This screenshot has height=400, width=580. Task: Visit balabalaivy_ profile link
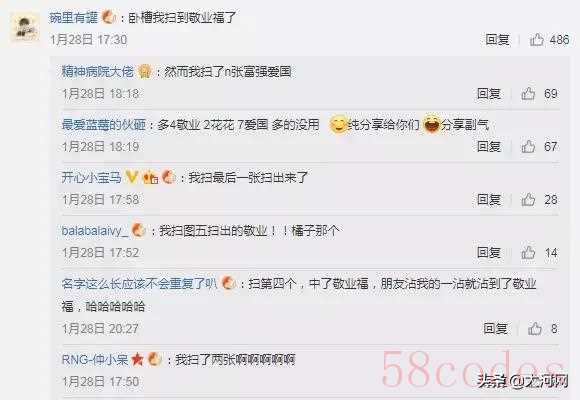click(95, 231)
